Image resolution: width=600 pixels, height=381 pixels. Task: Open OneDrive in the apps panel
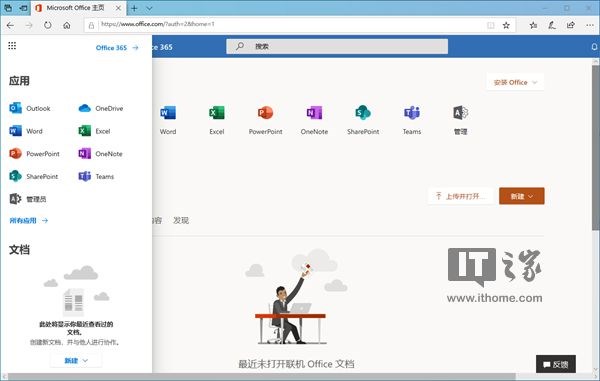[x=101, y=108]
